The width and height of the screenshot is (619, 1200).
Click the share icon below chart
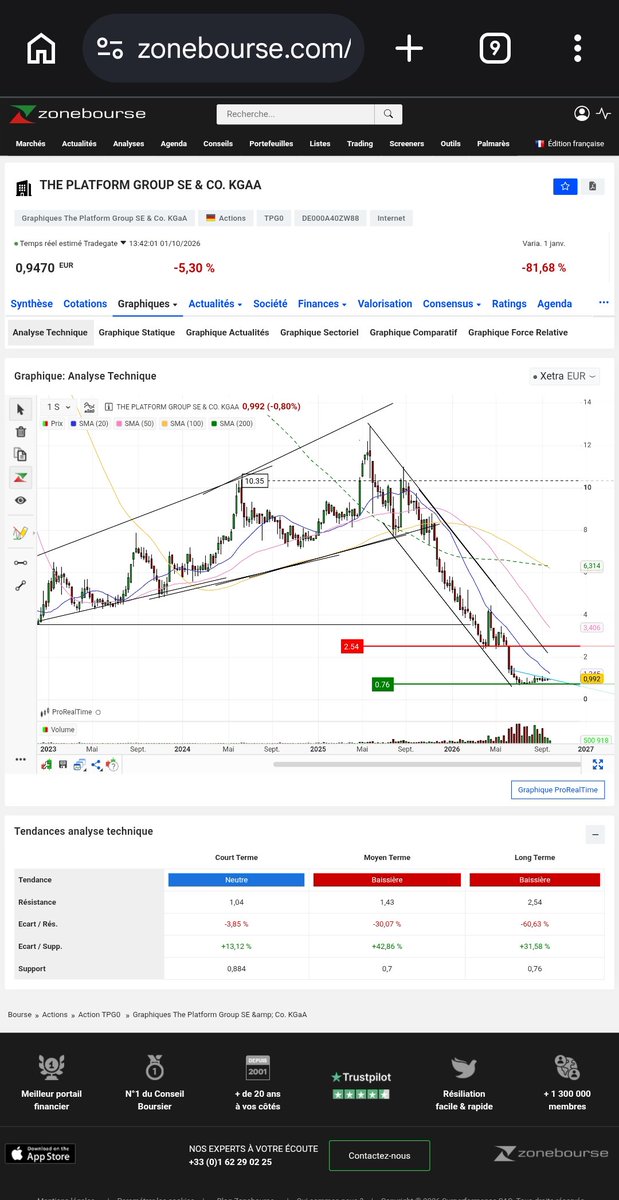96,765
